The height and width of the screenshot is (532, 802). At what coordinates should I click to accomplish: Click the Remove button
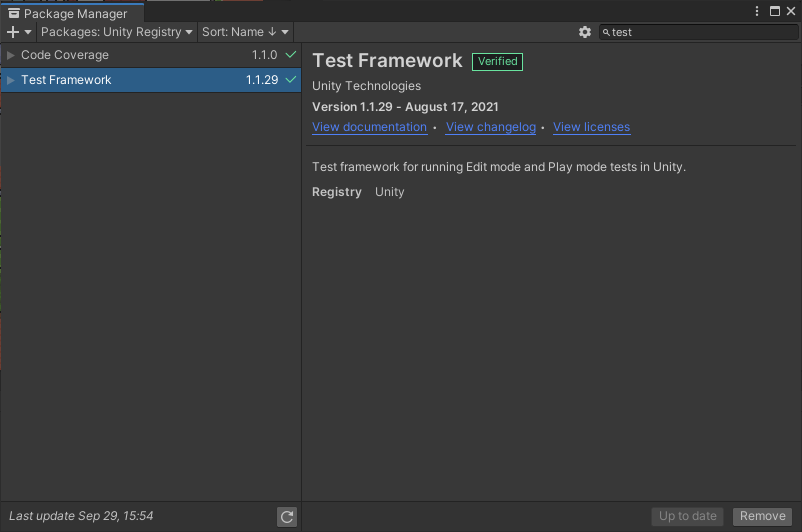pos(762,516)
